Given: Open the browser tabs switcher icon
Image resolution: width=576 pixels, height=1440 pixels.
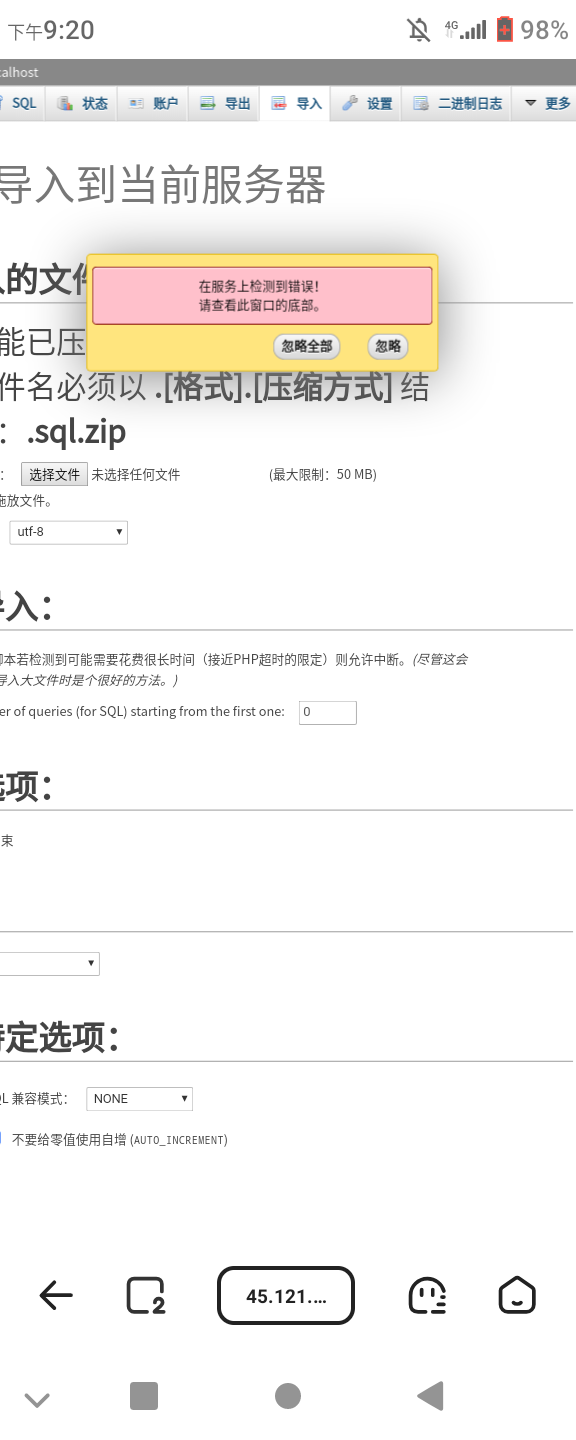Looking at the screenshot, I should (146, 1296).
